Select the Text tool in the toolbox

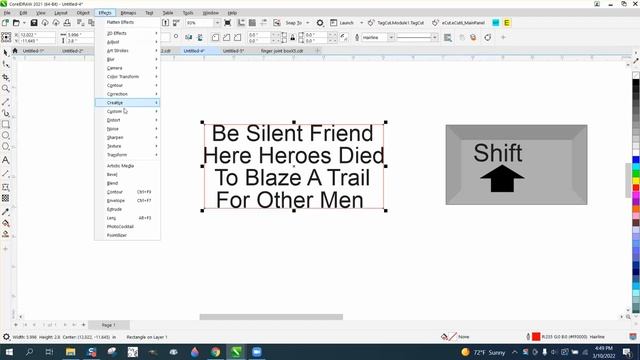(6, 160)
